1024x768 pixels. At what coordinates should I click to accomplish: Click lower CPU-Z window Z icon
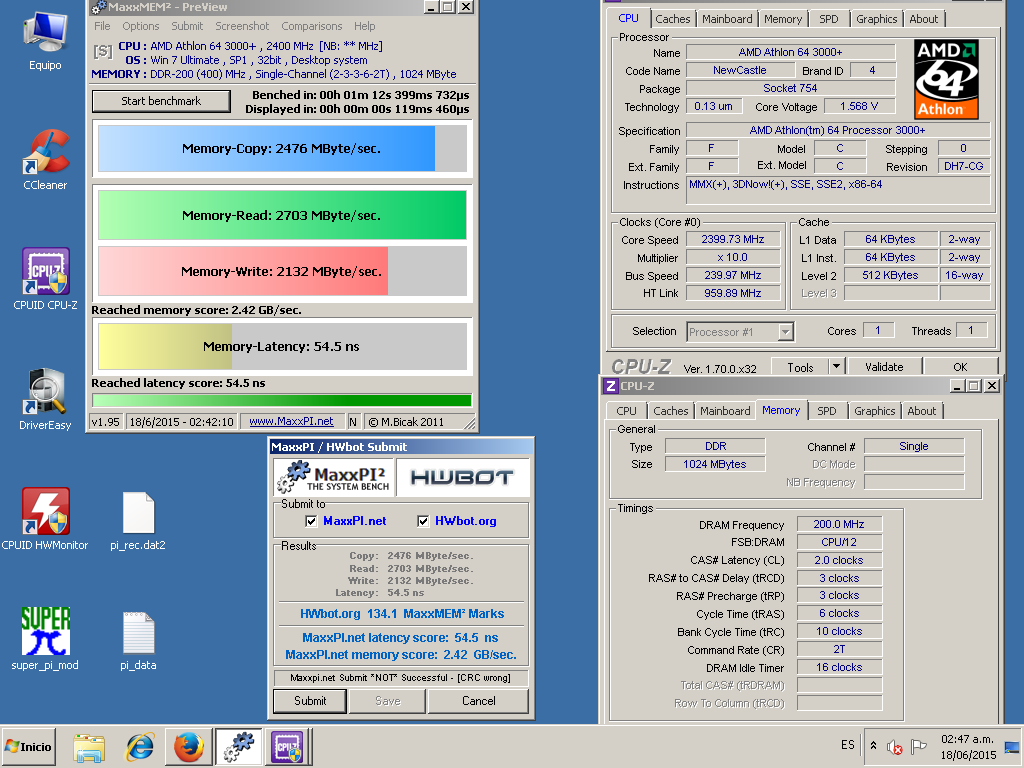(611, 386)
